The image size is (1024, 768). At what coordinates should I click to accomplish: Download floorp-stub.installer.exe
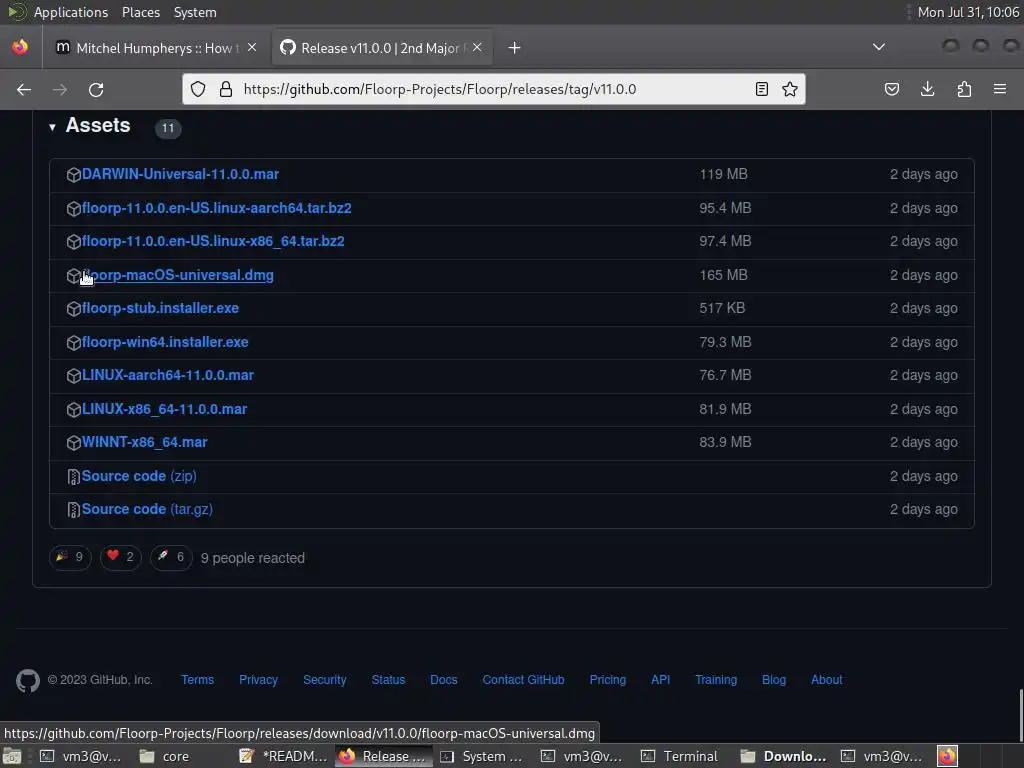click(160, 308)
